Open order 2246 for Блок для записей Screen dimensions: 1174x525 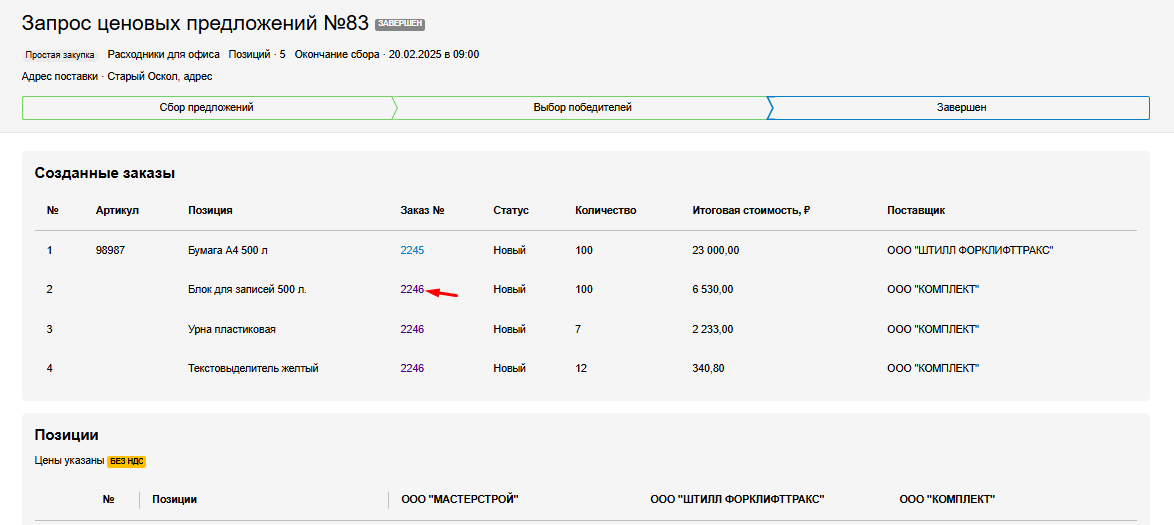[412, 289]
